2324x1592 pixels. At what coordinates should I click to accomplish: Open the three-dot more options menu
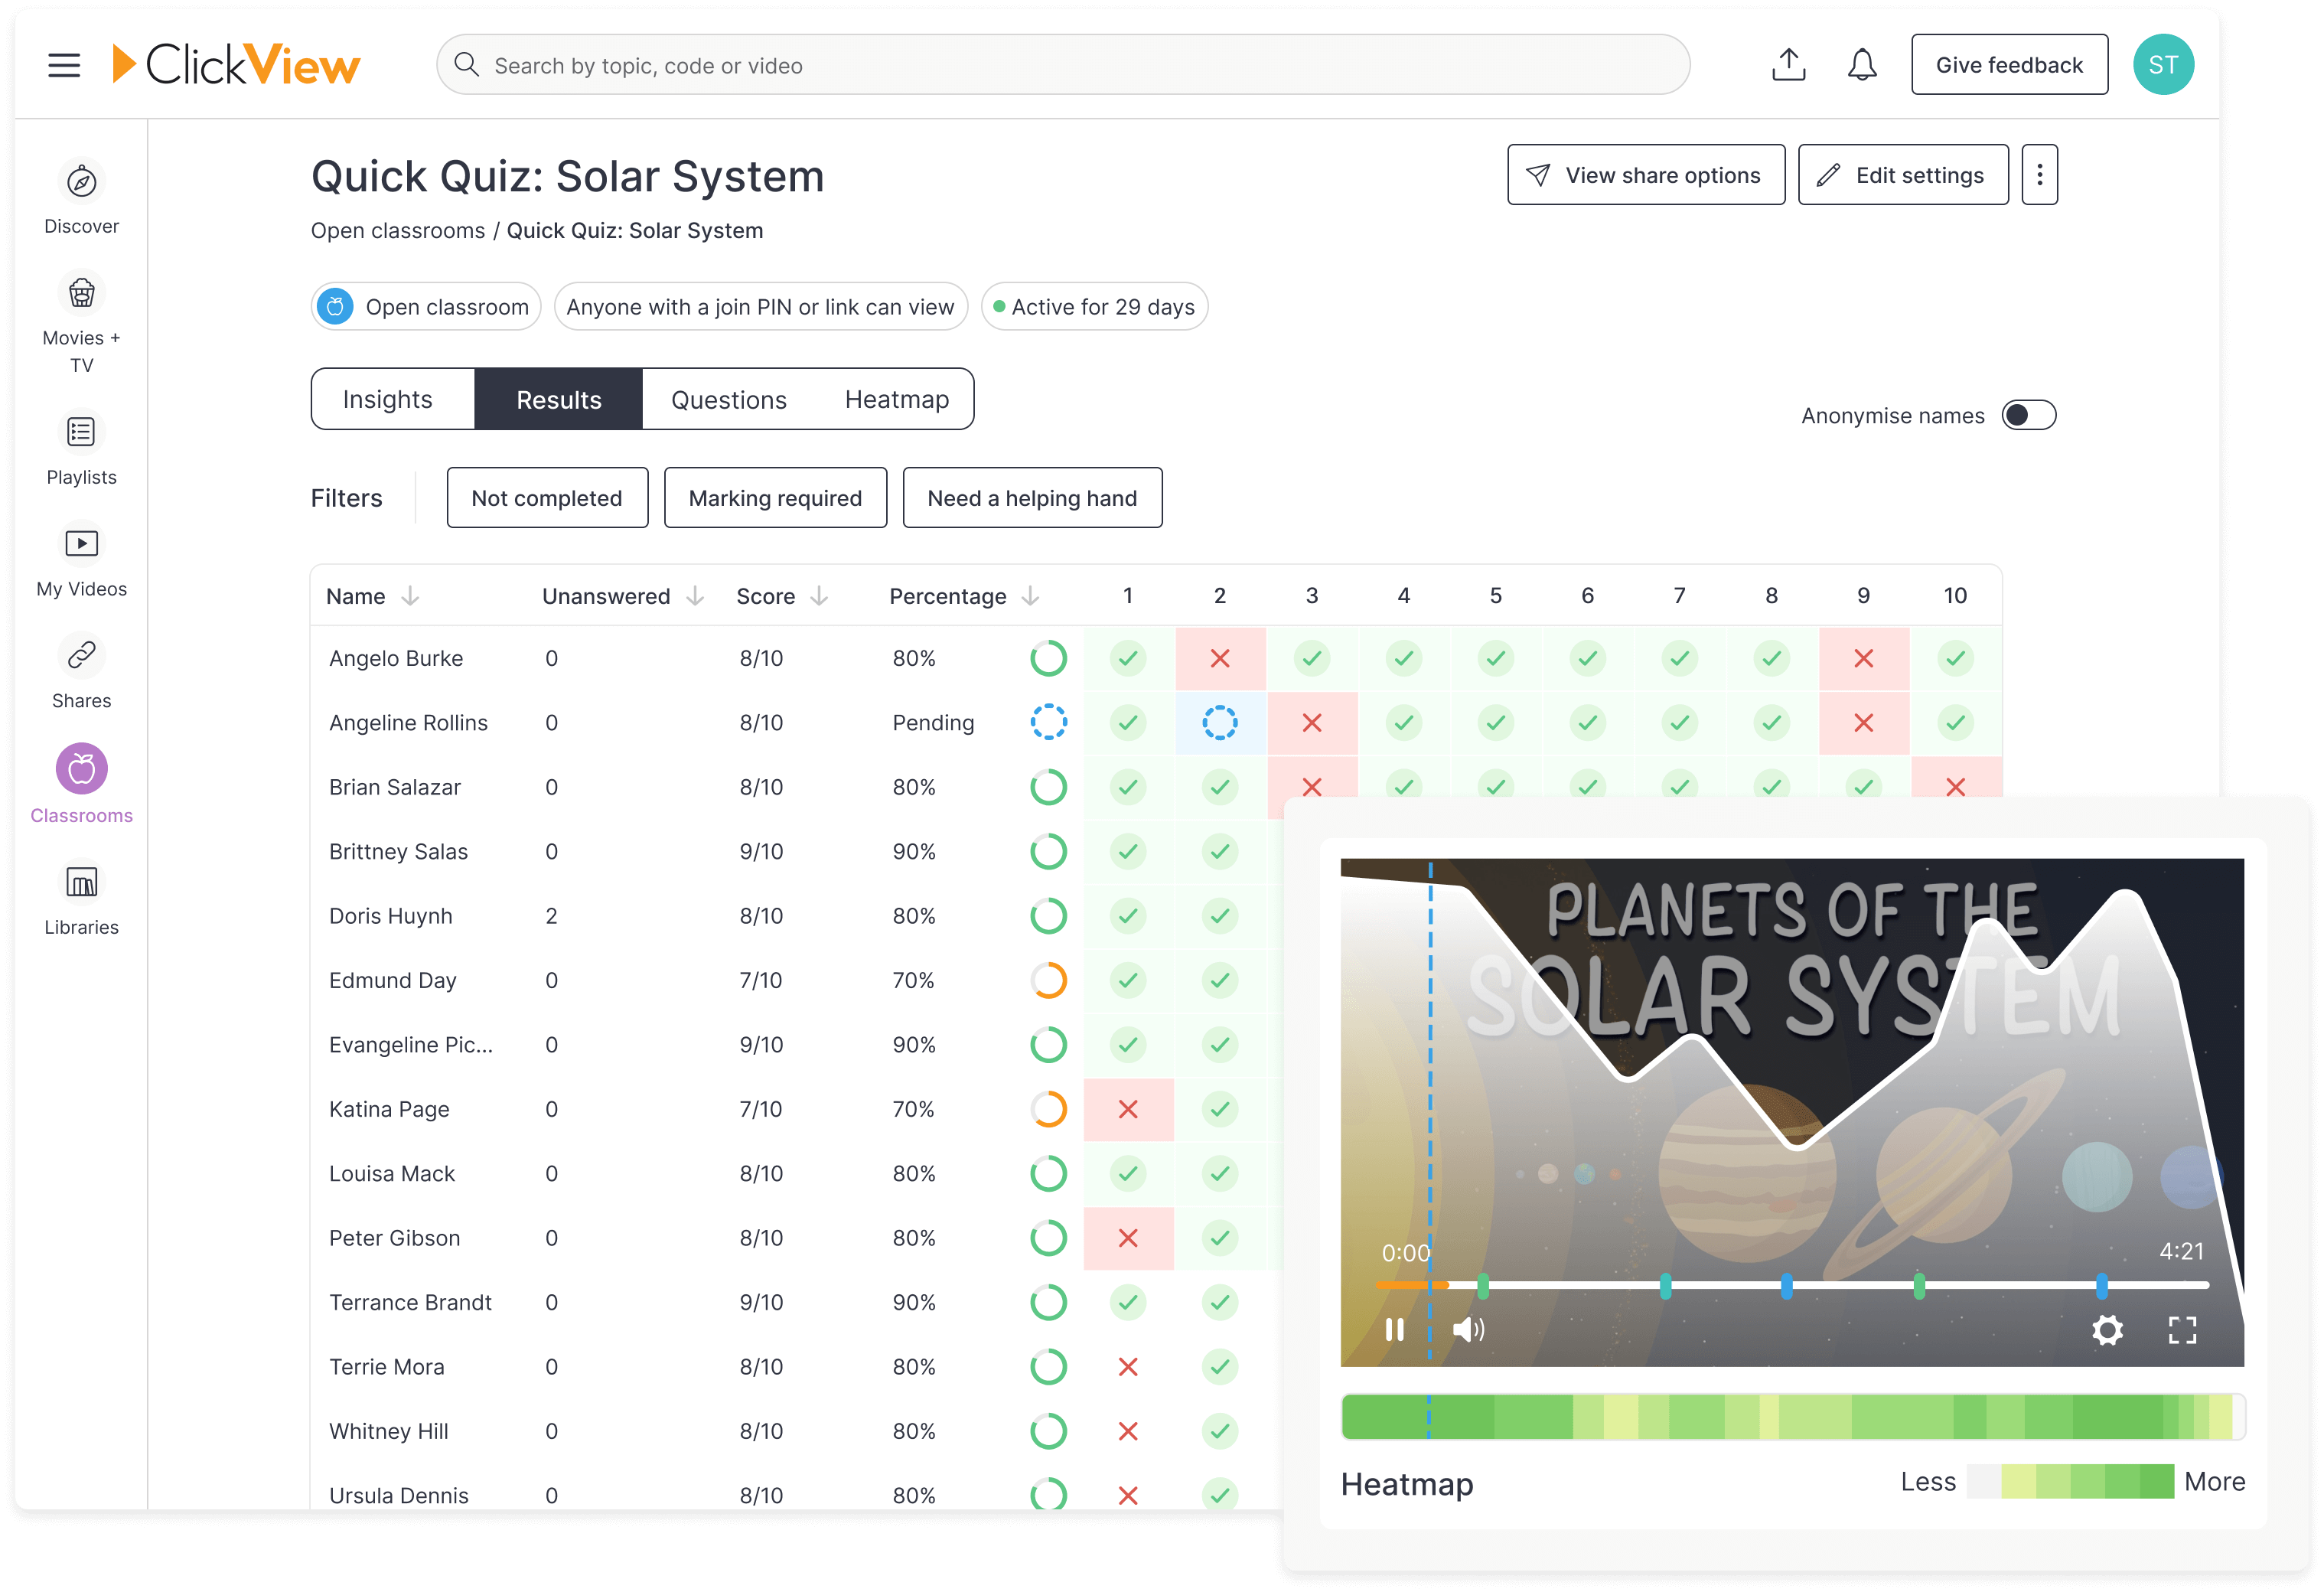(x=2039, y=175)
